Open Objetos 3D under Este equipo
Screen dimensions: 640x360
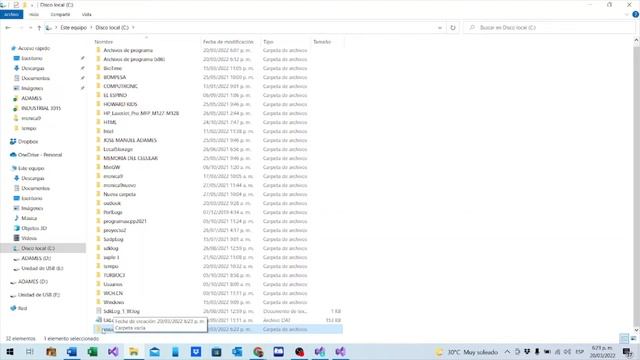click(x=34, y=228)
